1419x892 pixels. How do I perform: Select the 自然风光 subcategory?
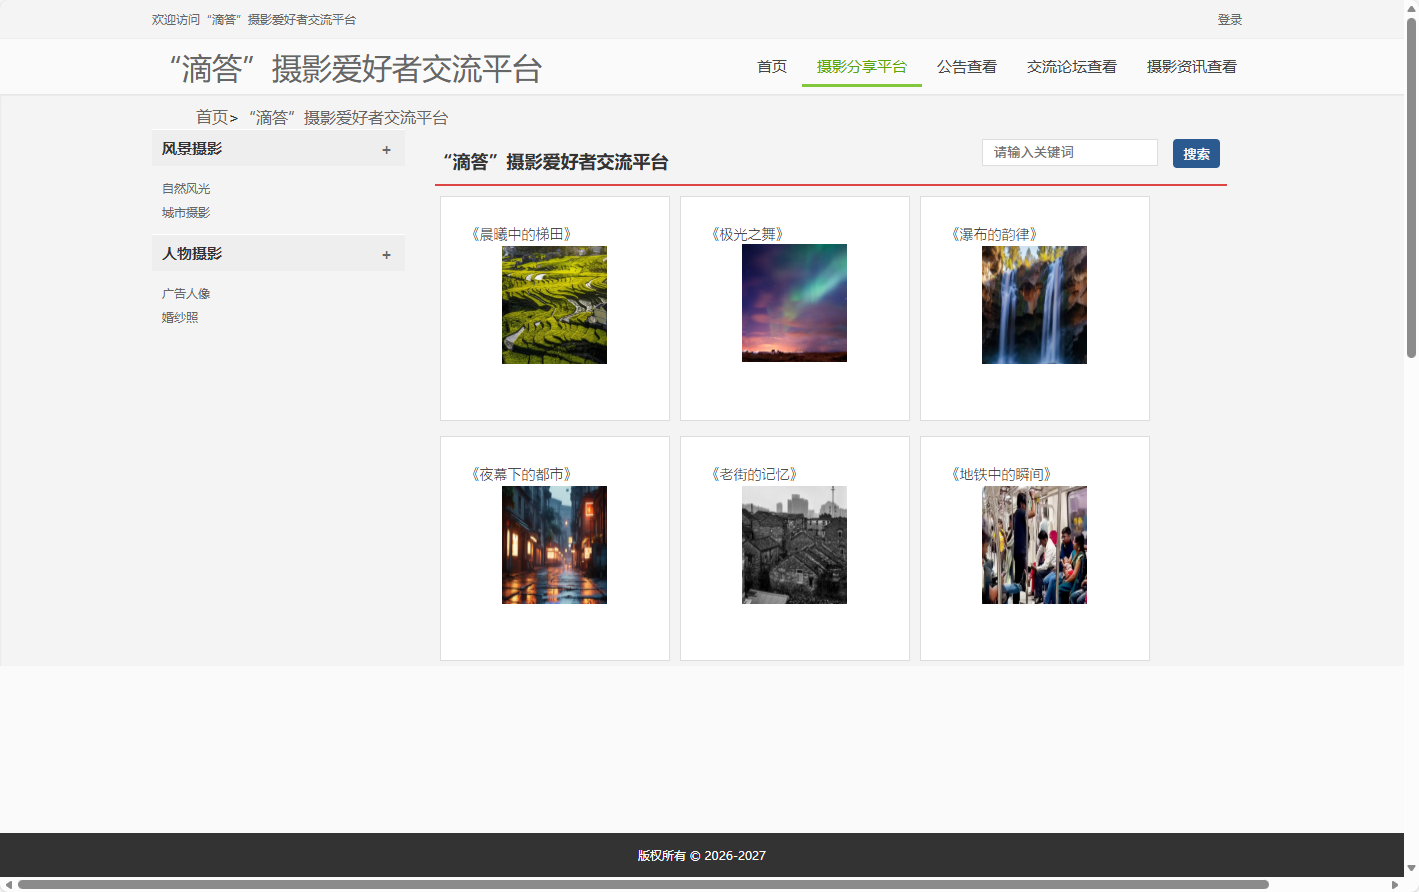tap(184, 188)
